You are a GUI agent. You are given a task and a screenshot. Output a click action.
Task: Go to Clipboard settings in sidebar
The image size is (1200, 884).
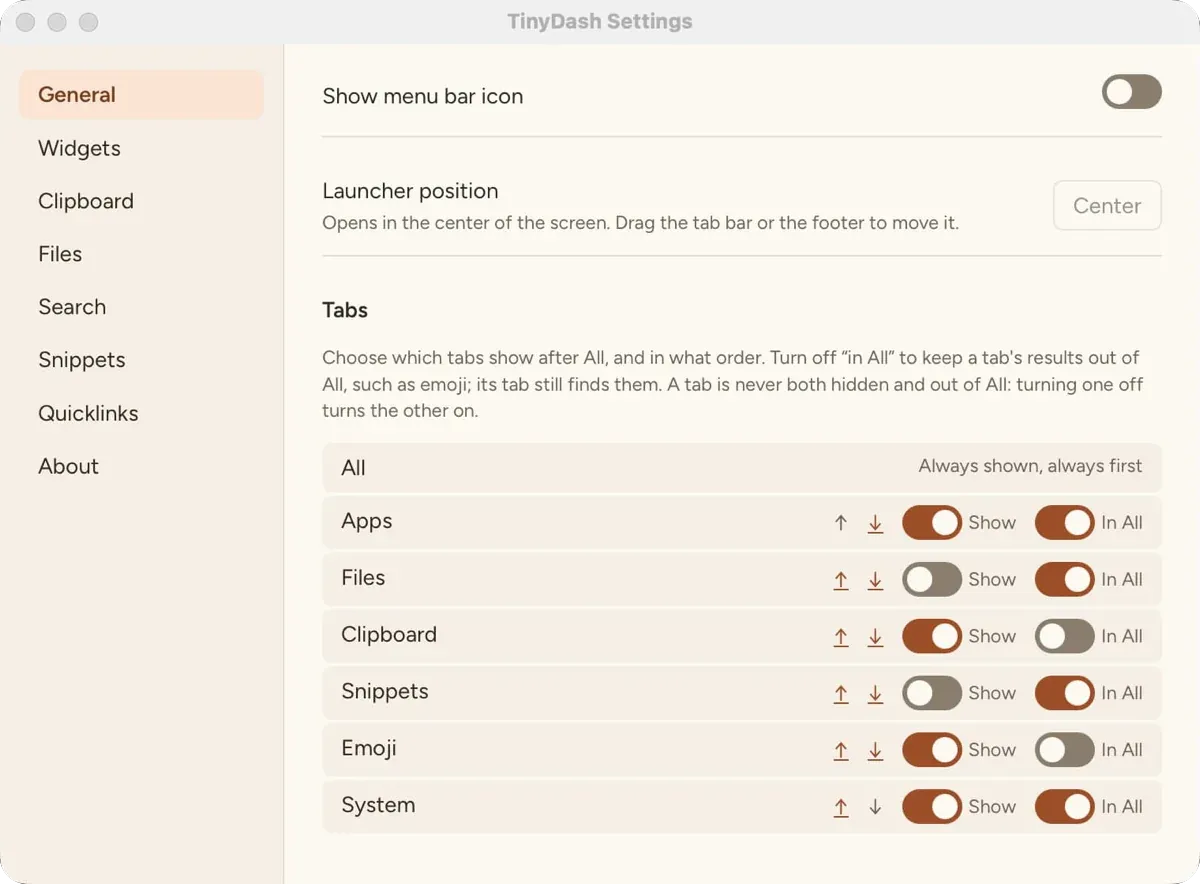[141, 201]
